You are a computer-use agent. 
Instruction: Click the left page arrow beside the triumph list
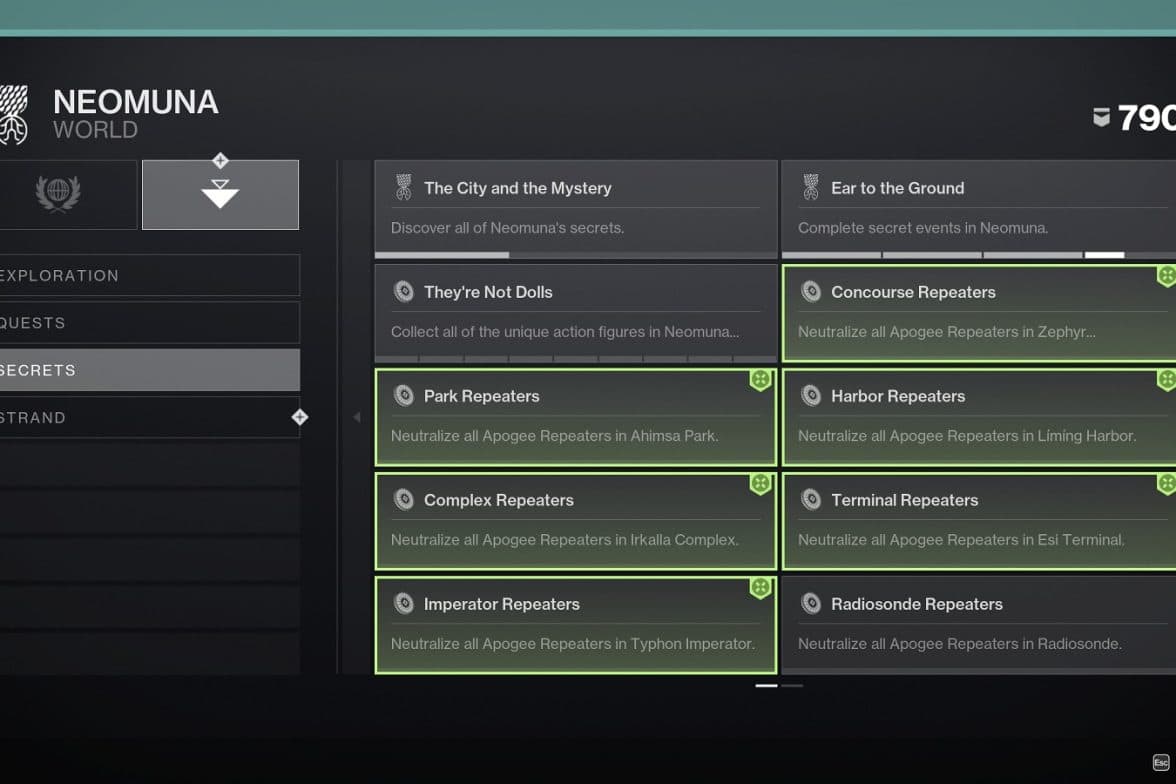tap(357, 416)
